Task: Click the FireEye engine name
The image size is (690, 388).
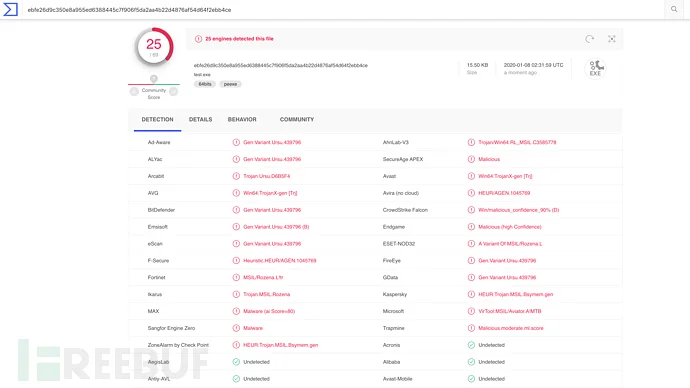Action: point(392,260)
